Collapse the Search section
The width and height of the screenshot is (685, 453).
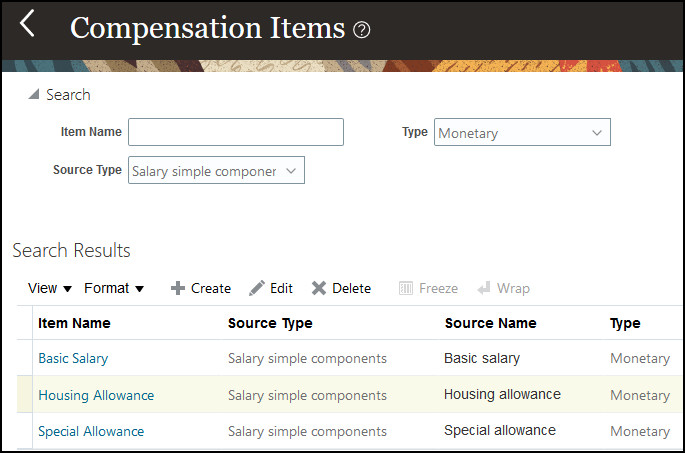[x=34, y=95]
